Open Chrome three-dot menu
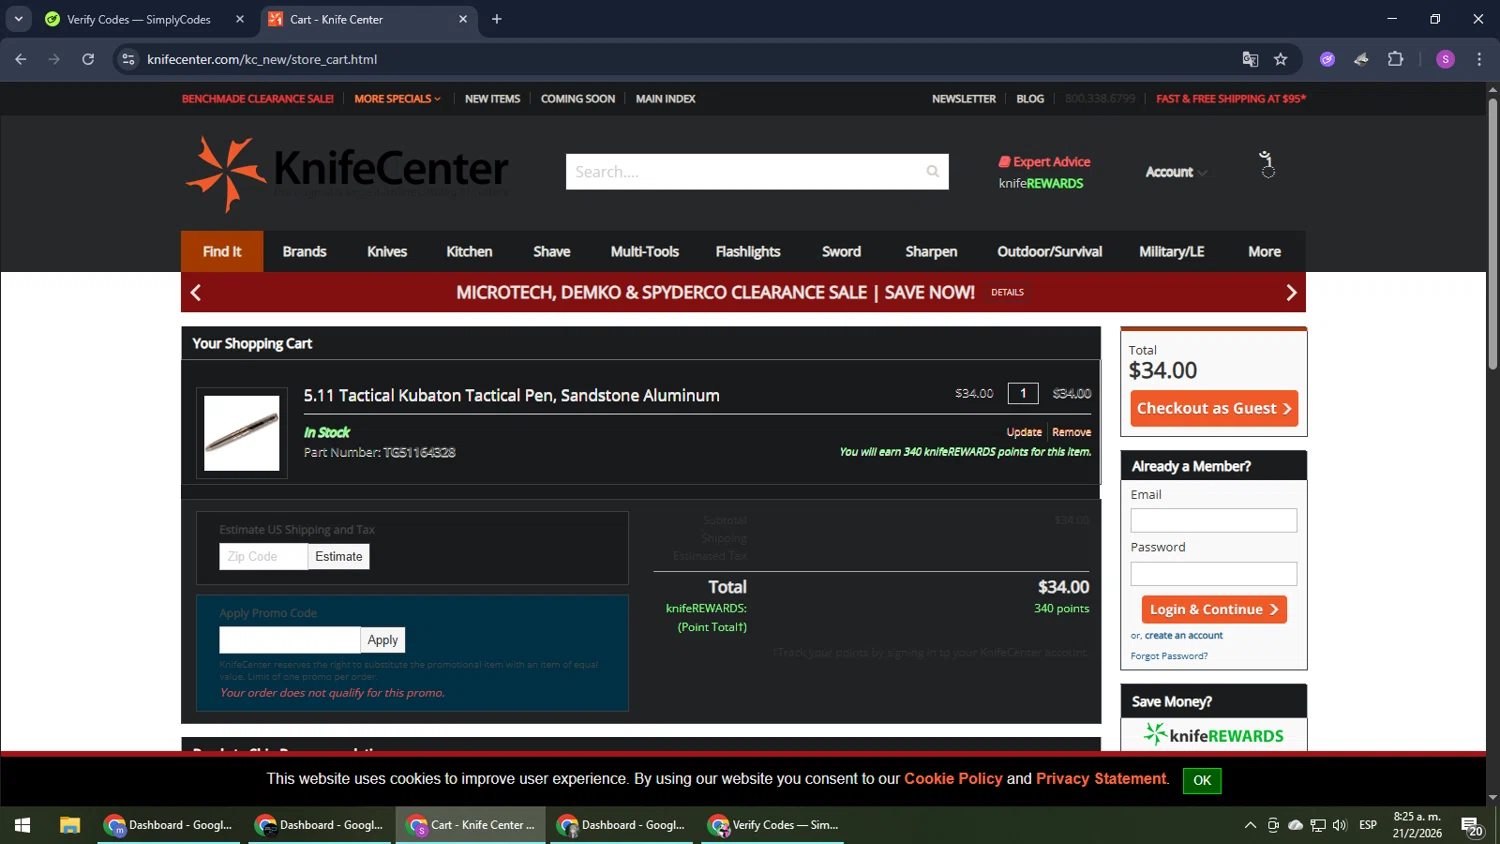The width and height of the screenshot is (1500, 844). coord(1479,59)
